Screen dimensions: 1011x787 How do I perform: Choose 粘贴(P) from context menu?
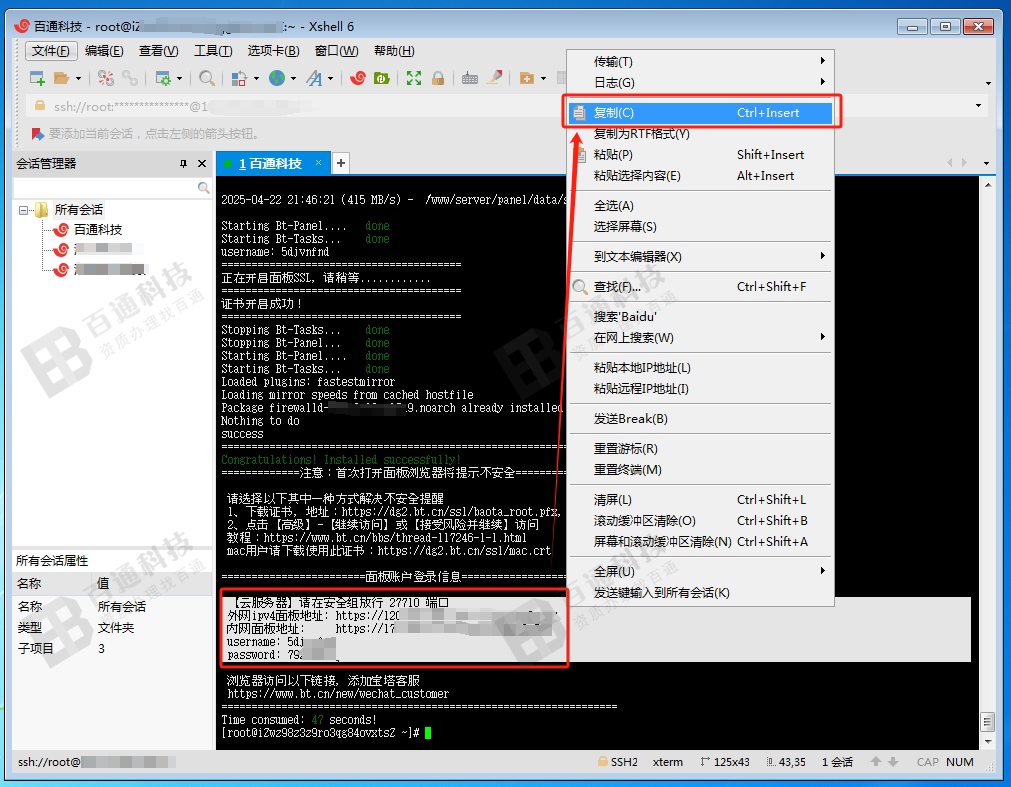pyautogui.click(x=702, y=155)
